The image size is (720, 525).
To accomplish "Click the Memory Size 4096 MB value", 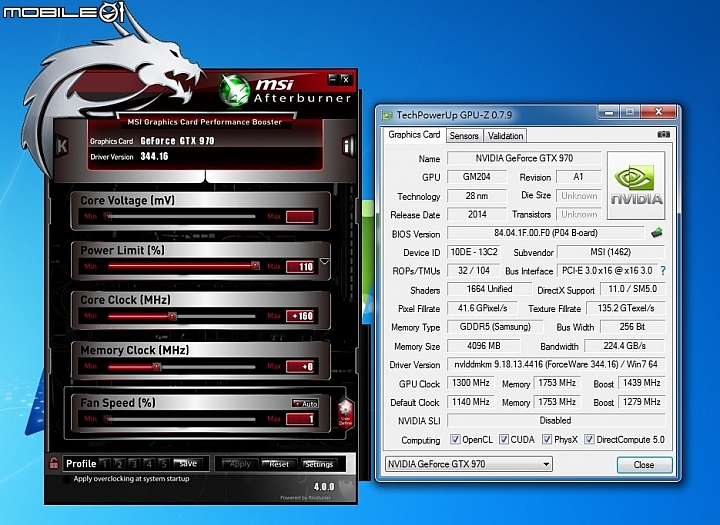I will point(484,345).
